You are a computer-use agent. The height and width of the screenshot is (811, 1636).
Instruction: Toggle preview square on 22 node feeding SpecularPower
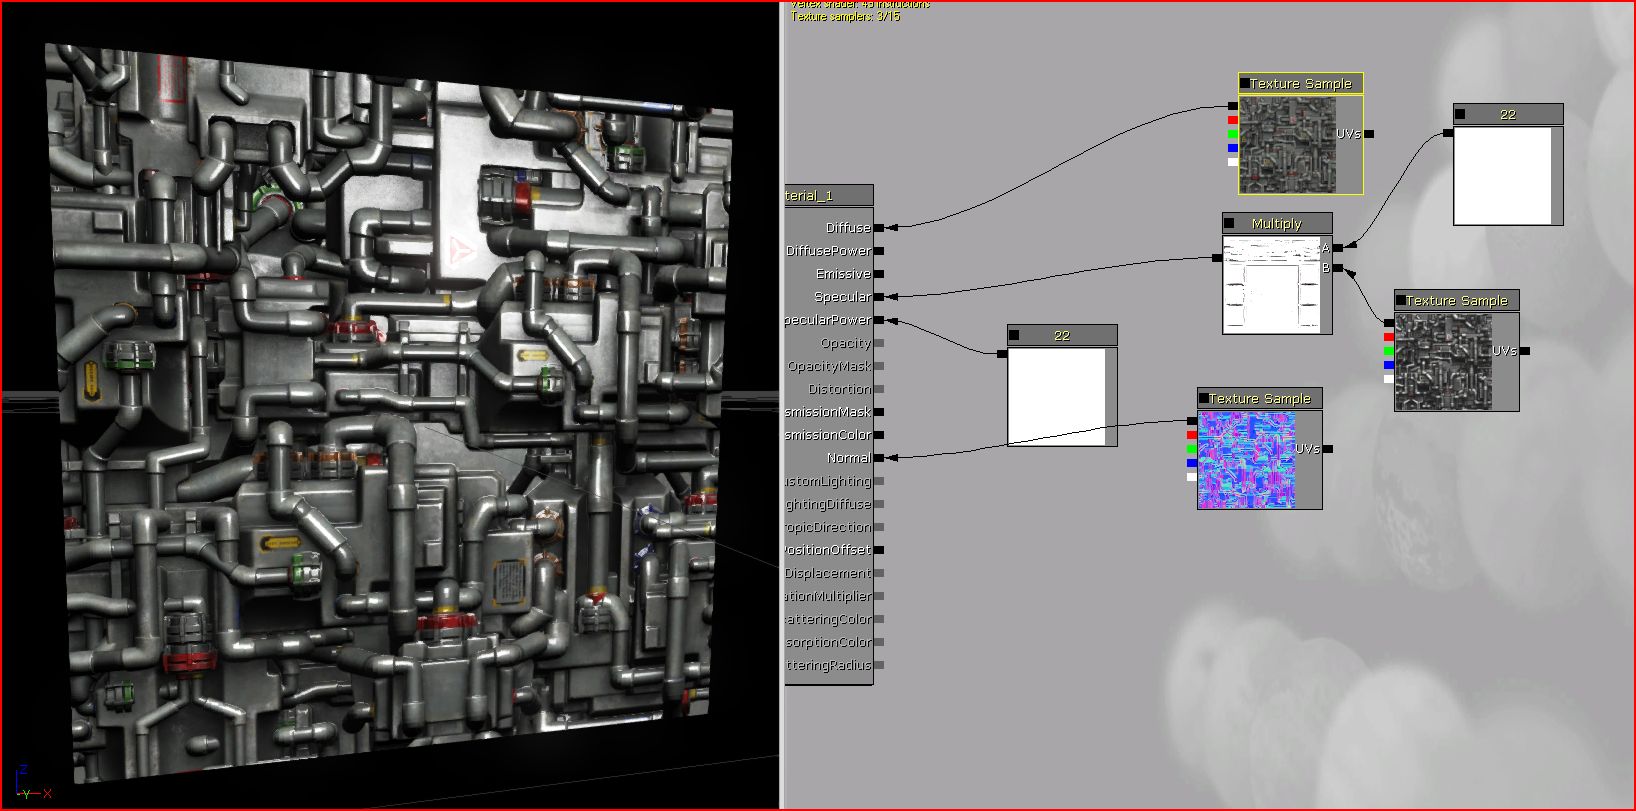[1014, 335]
